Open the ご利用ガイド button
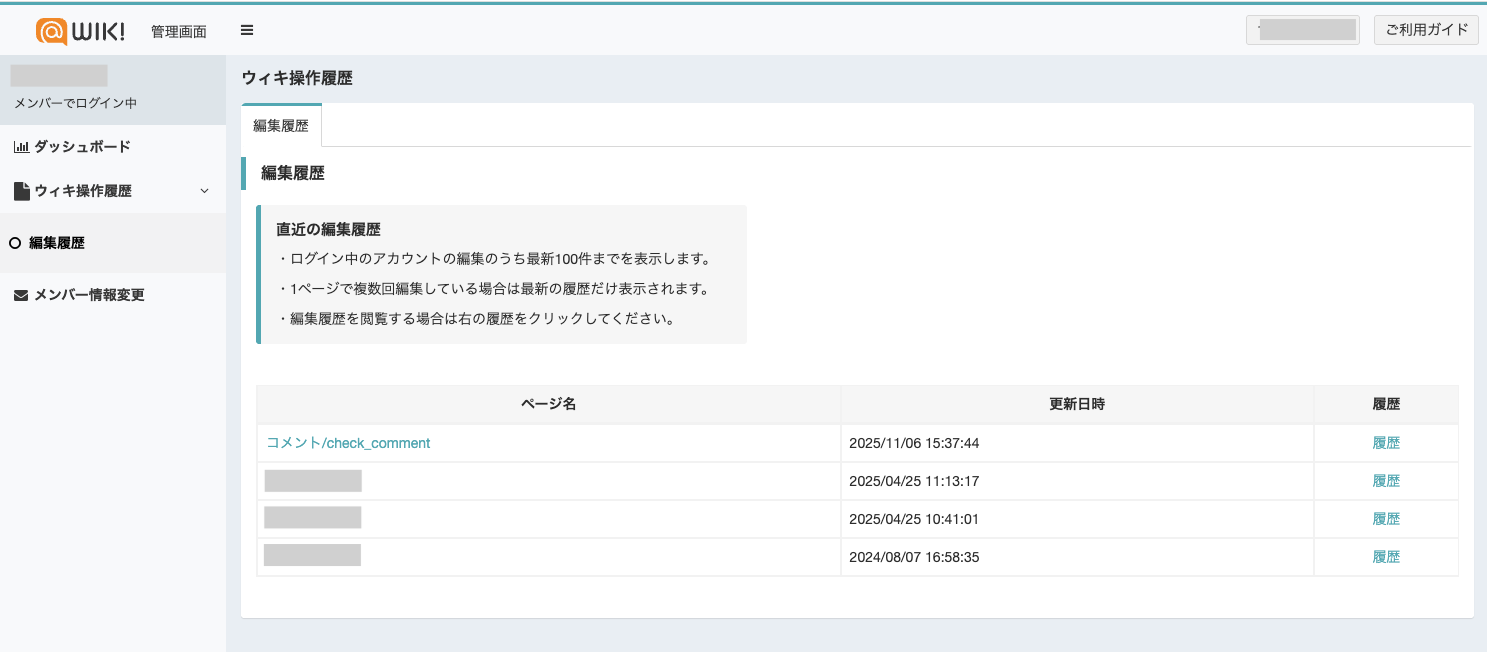Screen dimensions: 1487x652 [1425, 30]
